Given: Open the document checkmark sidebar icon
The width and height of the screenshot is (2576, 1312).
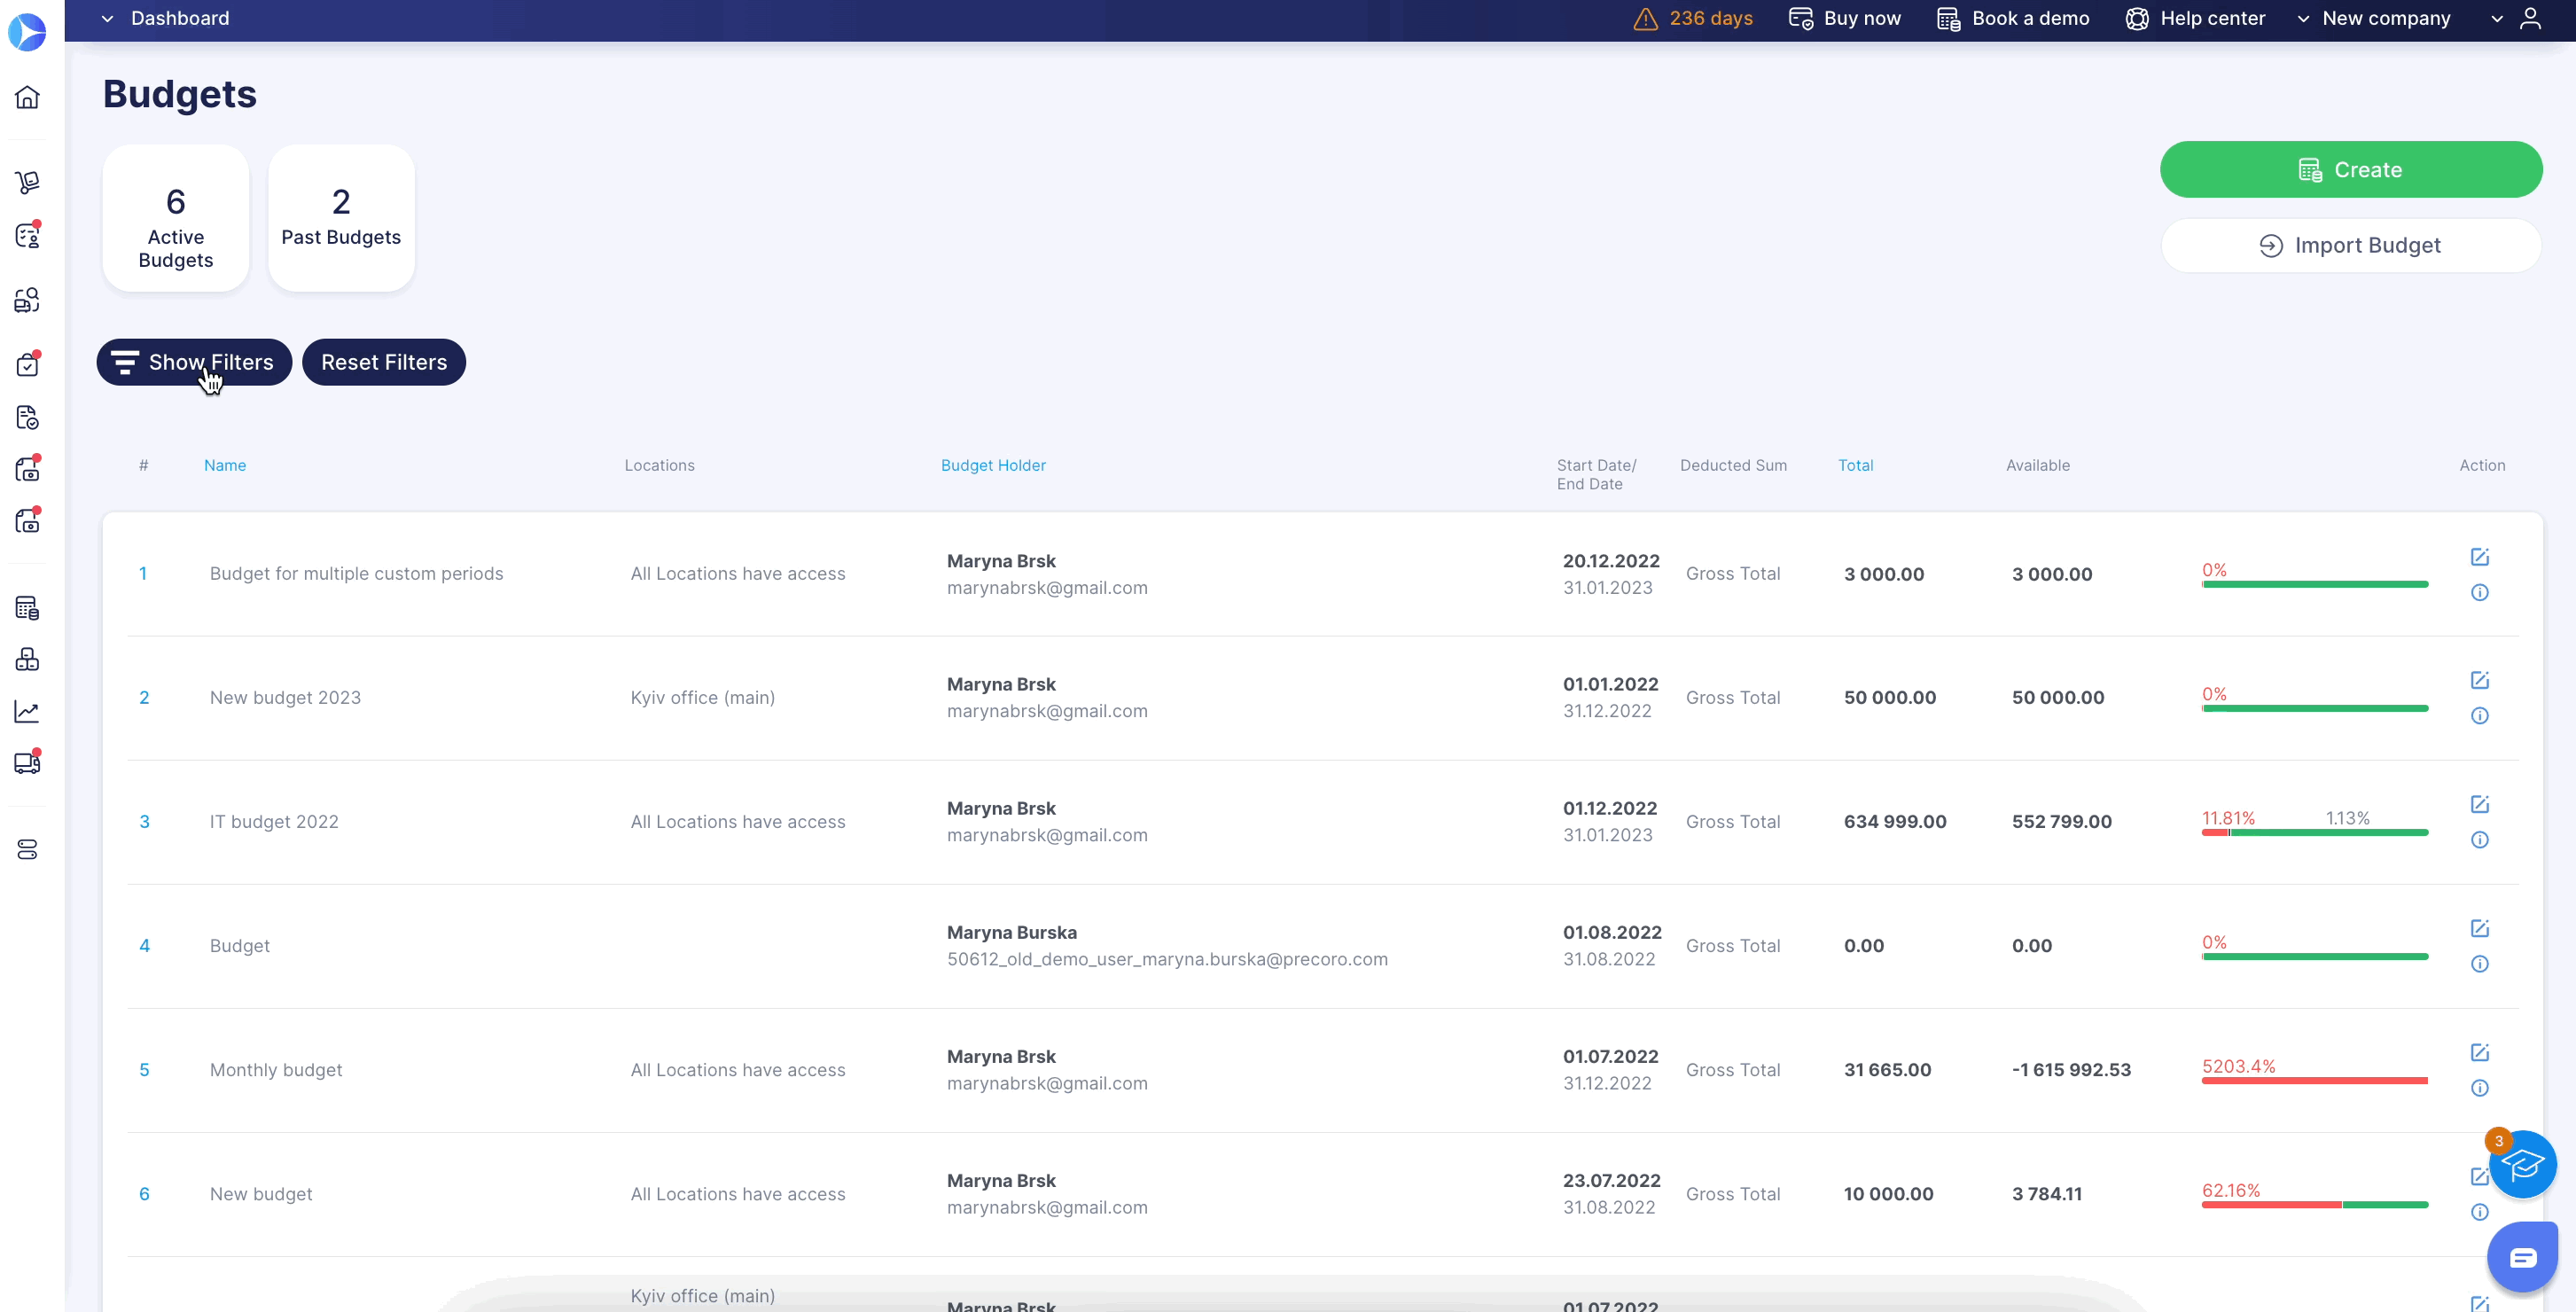Looking at the screenshot, I should 27,417.
